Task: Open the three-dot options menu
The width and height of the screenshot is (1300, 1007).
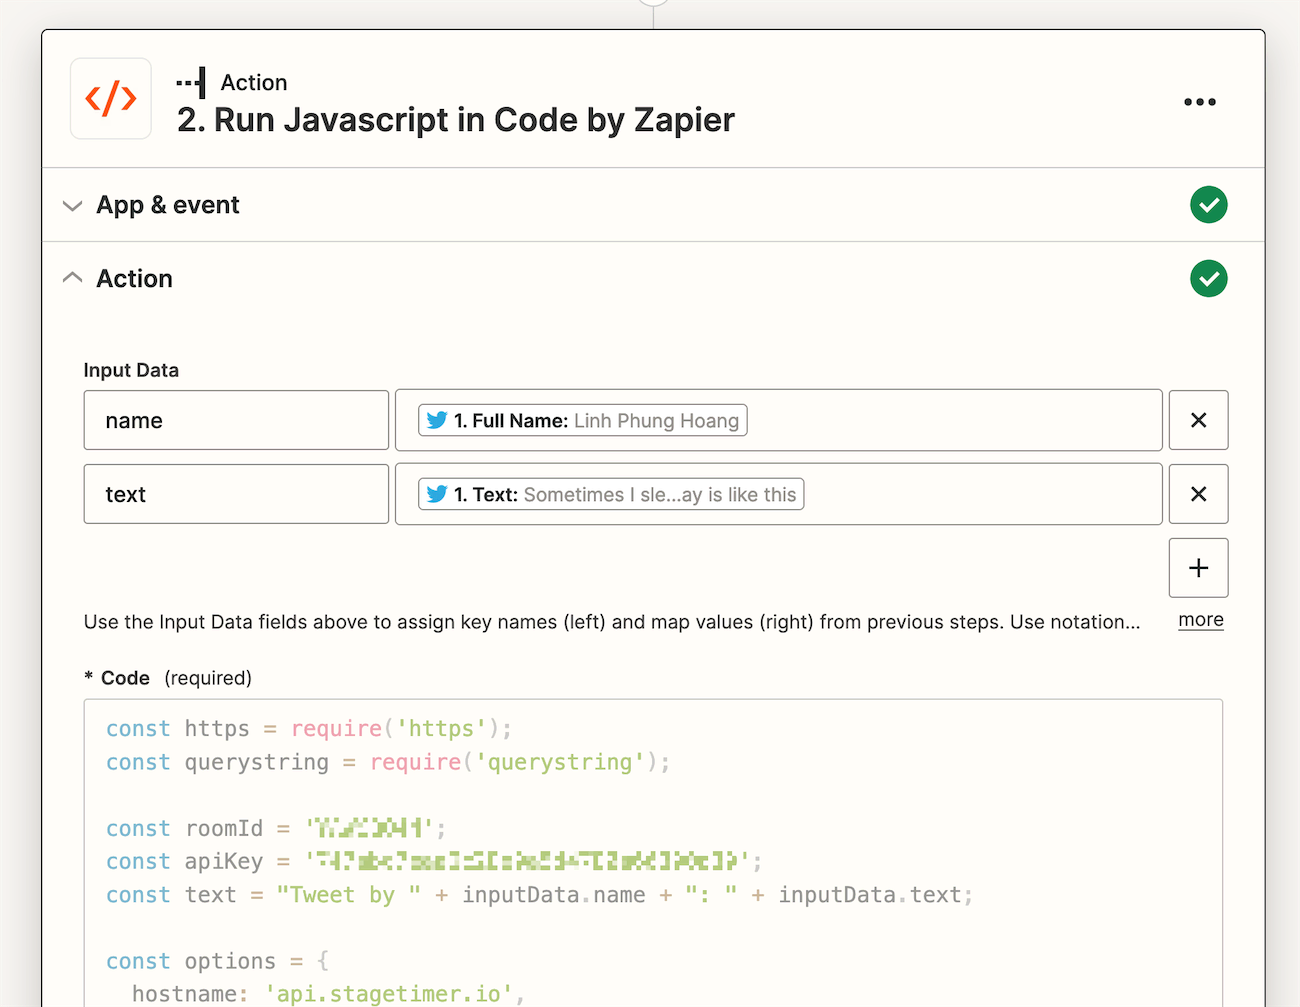Action: [1199, 101]
